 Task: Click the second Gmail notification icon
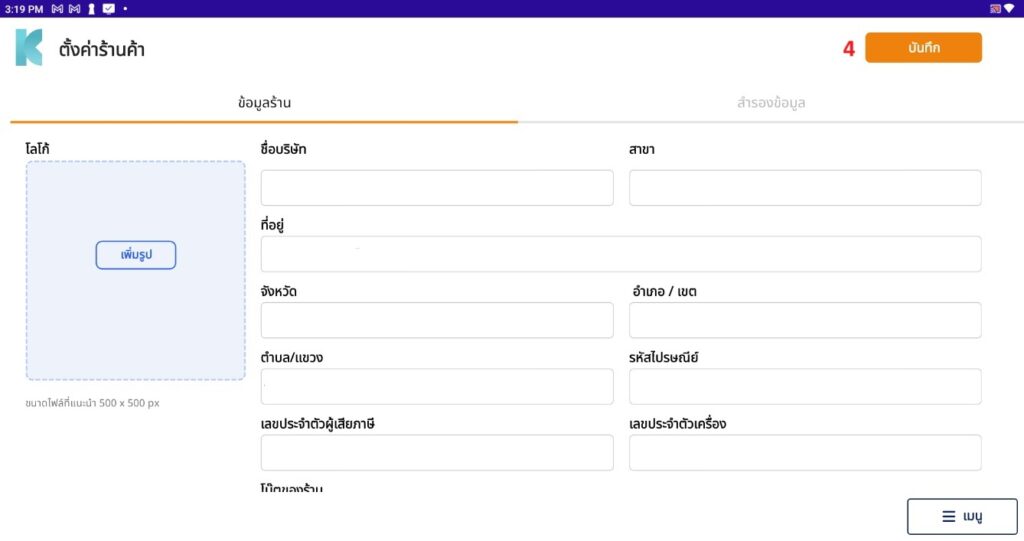tap(74, 8)
